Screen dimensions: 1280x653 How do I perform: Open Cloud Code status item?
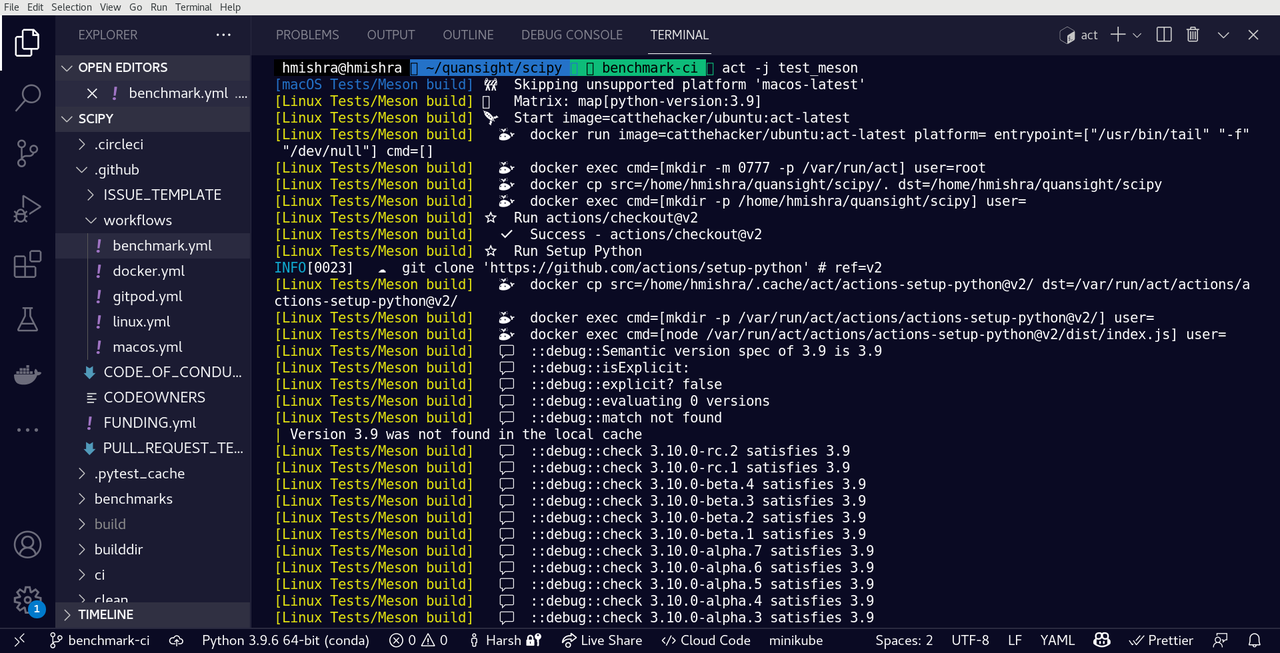706,640
